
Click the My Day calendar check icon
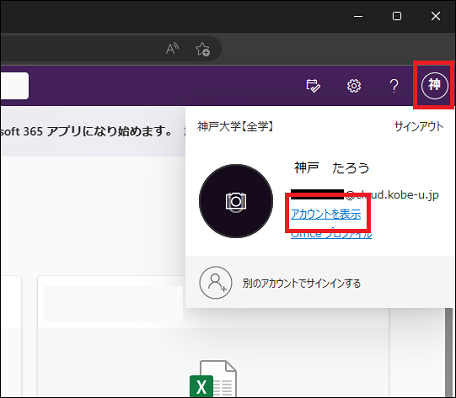pyautogui.click(x=313, y=86)
